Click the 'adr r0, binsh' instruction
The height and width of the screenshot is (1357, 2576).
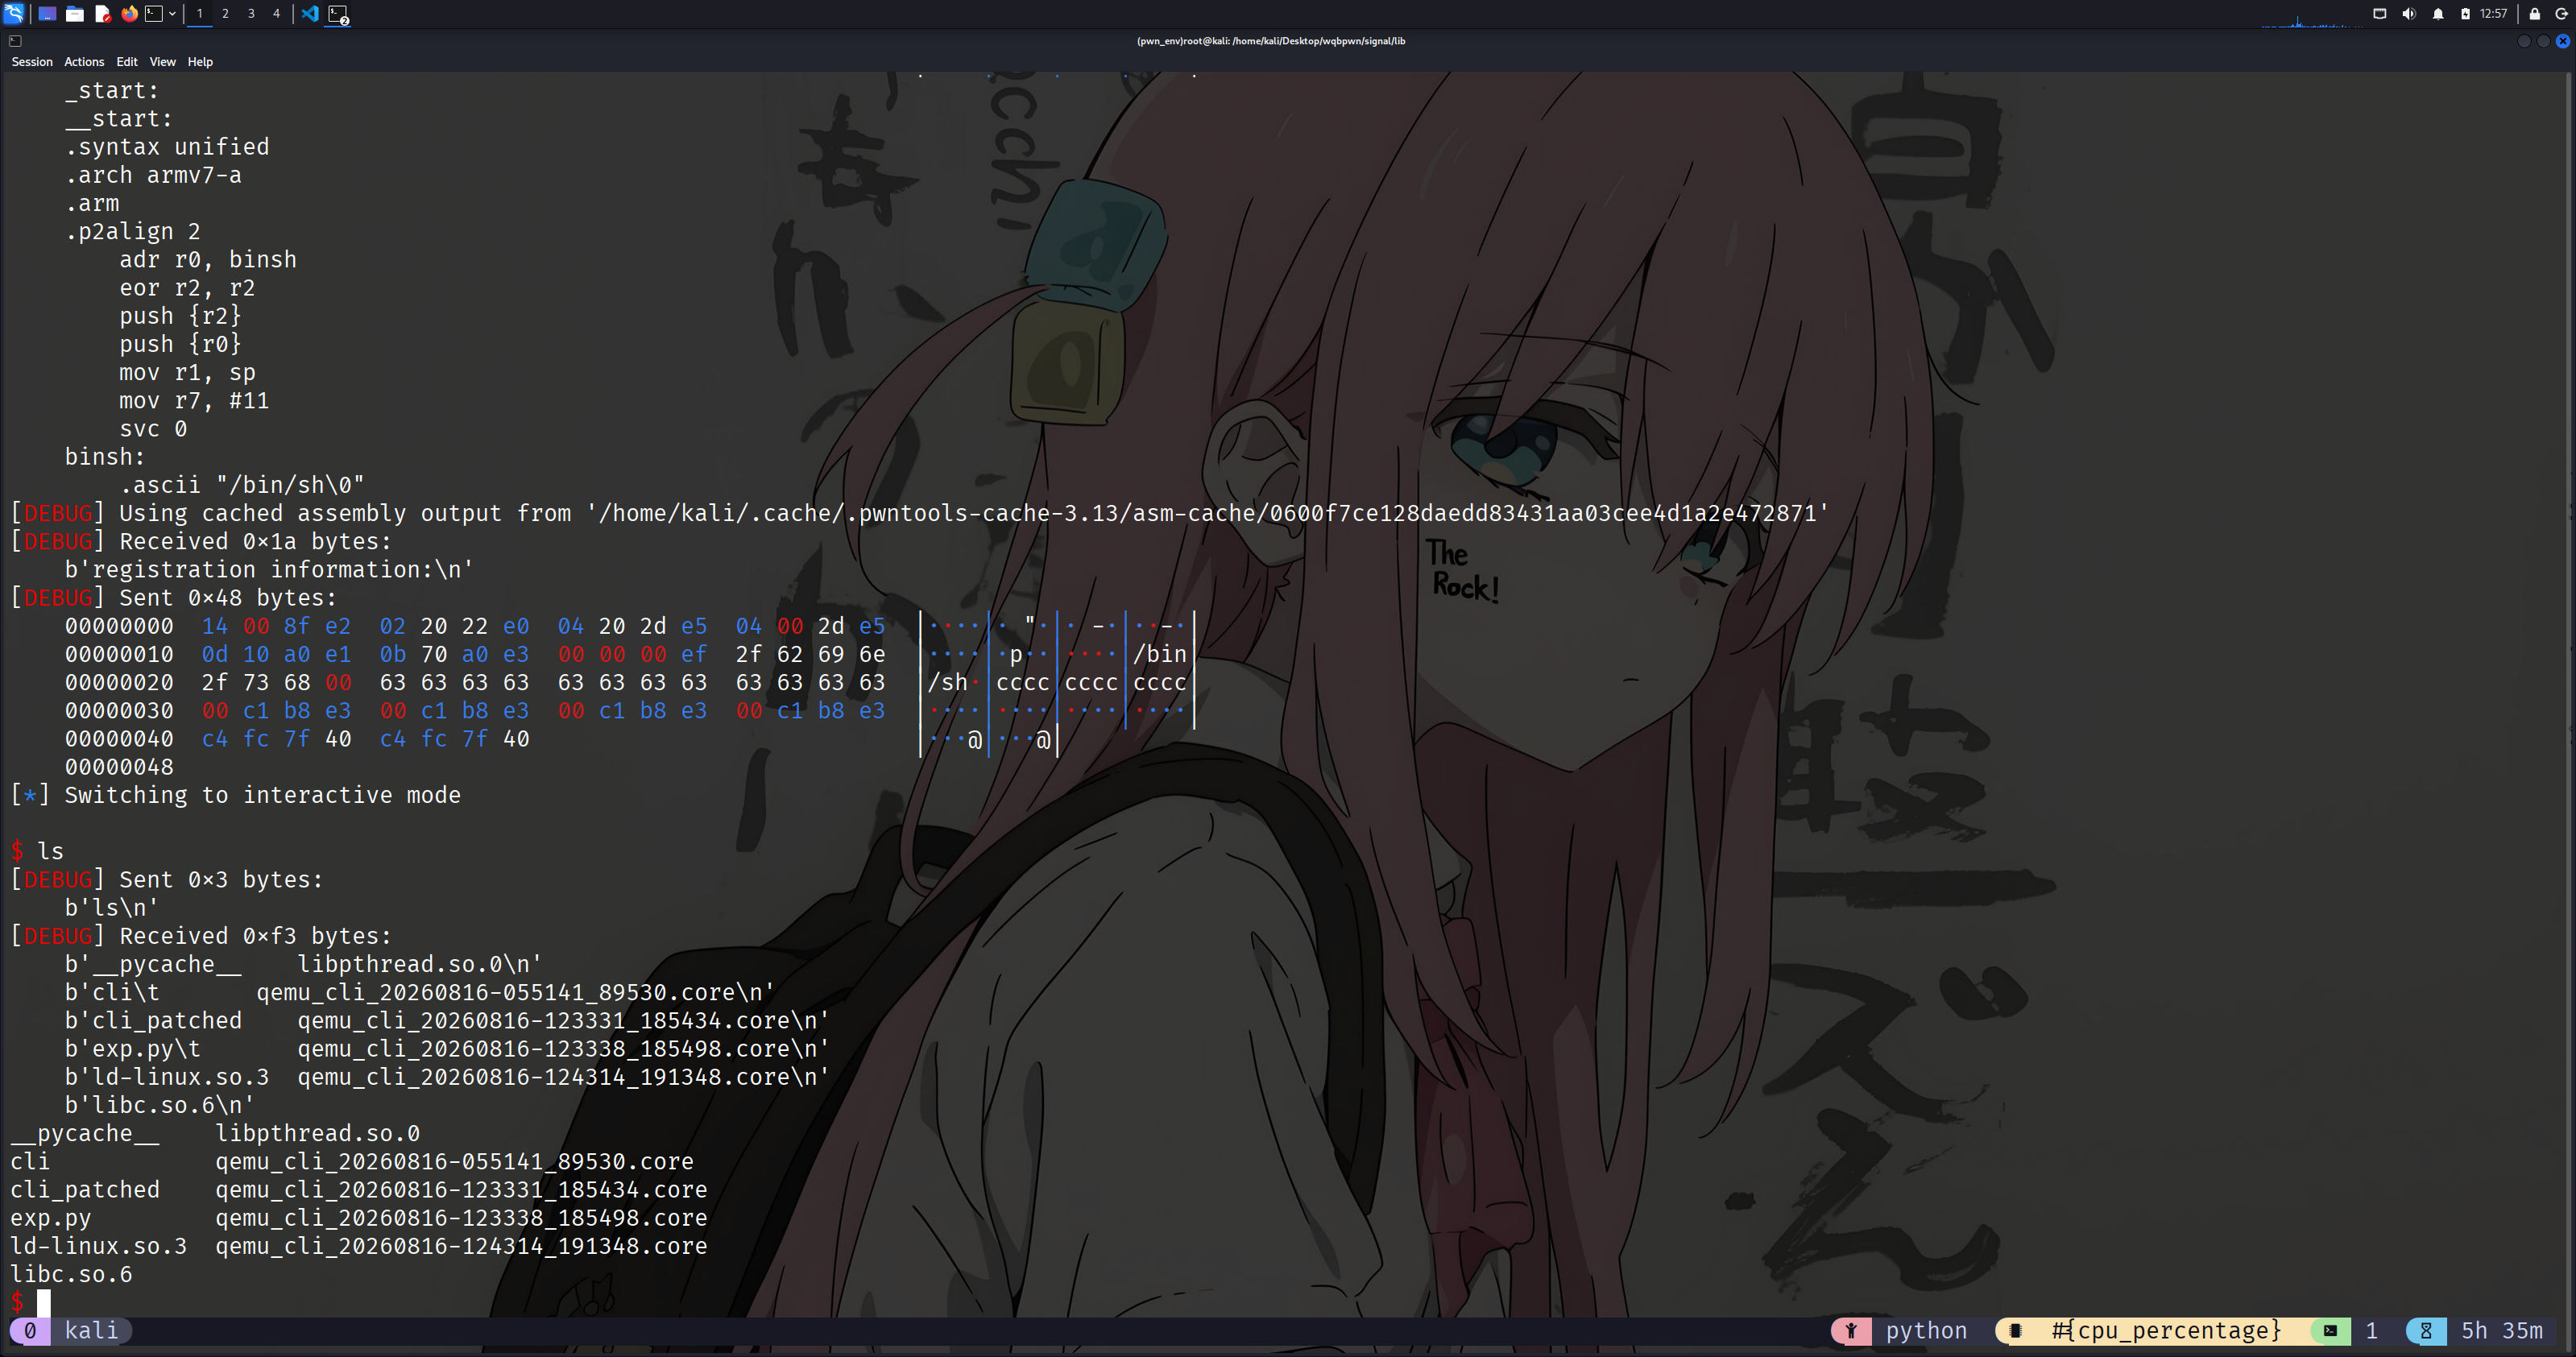[208, 260]
